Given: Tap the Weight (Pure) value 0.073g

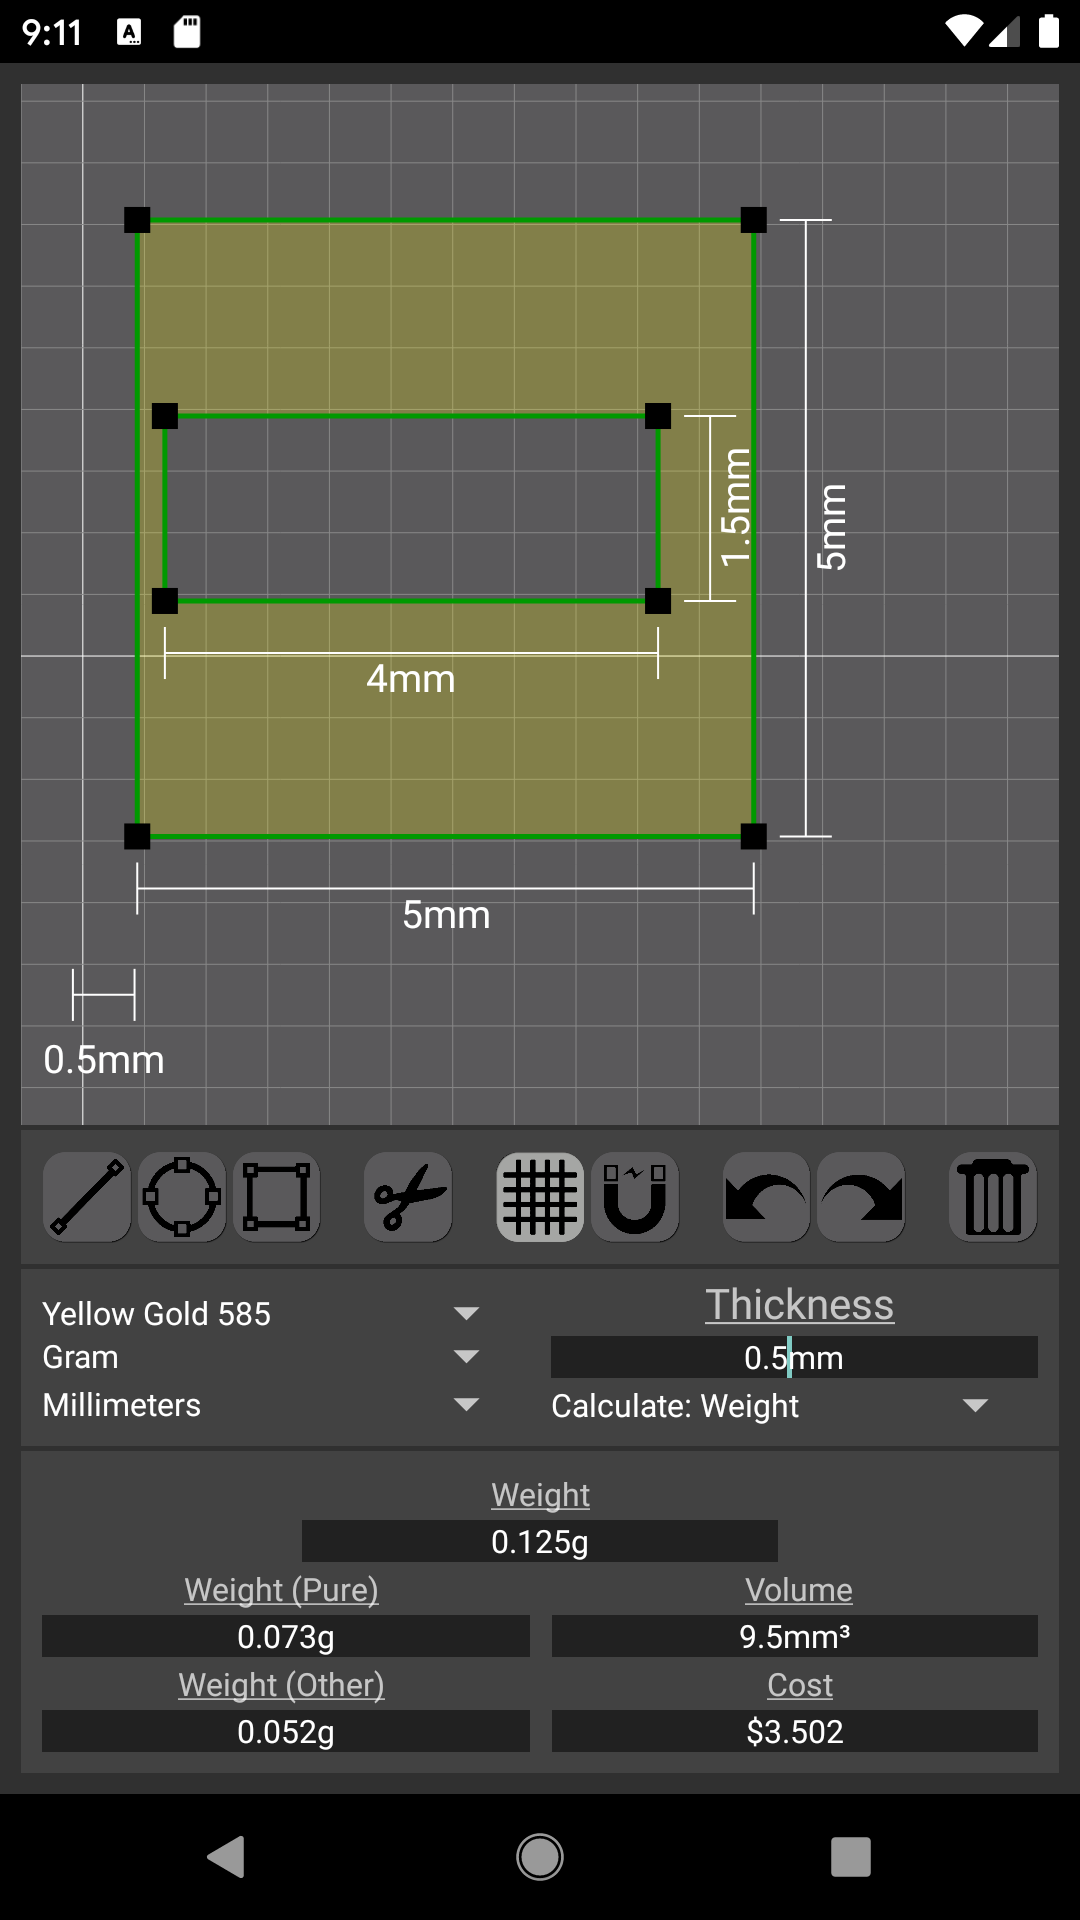Looking at the screenshot, I should [286, 1636].
